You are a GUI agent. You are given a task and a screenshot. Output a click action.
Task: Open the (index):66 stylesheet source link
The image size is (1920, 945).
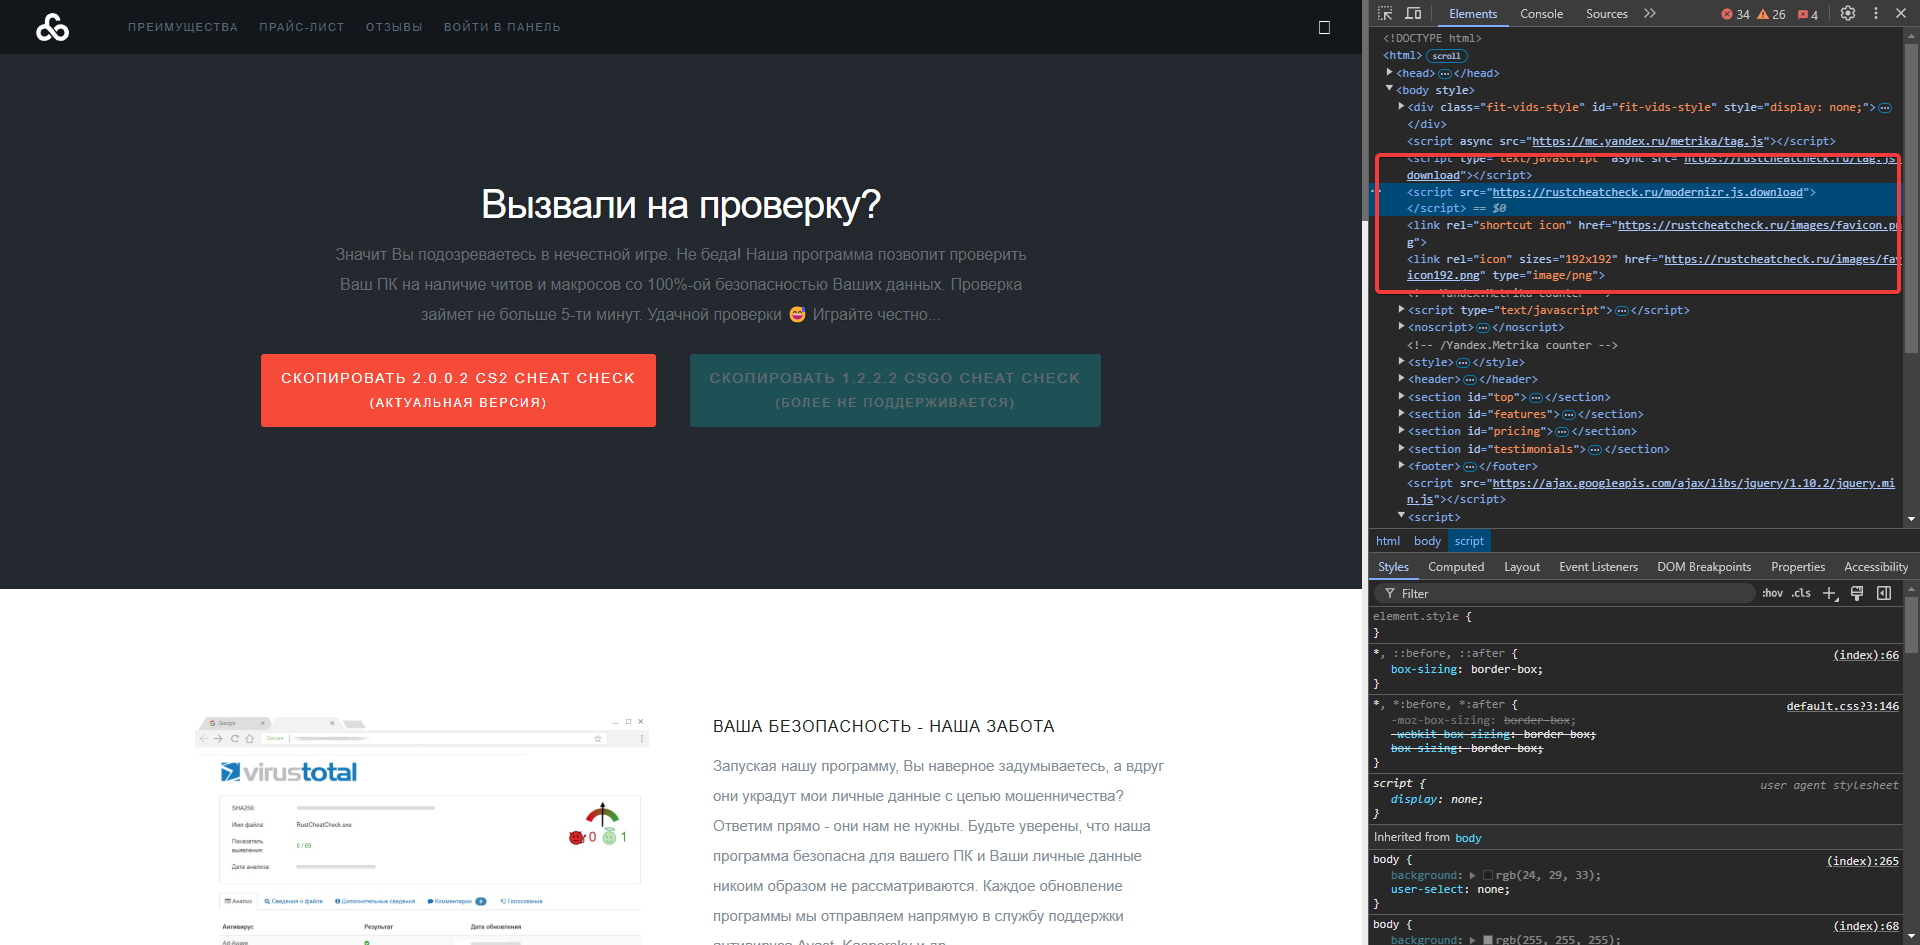tap(1865, 655)
